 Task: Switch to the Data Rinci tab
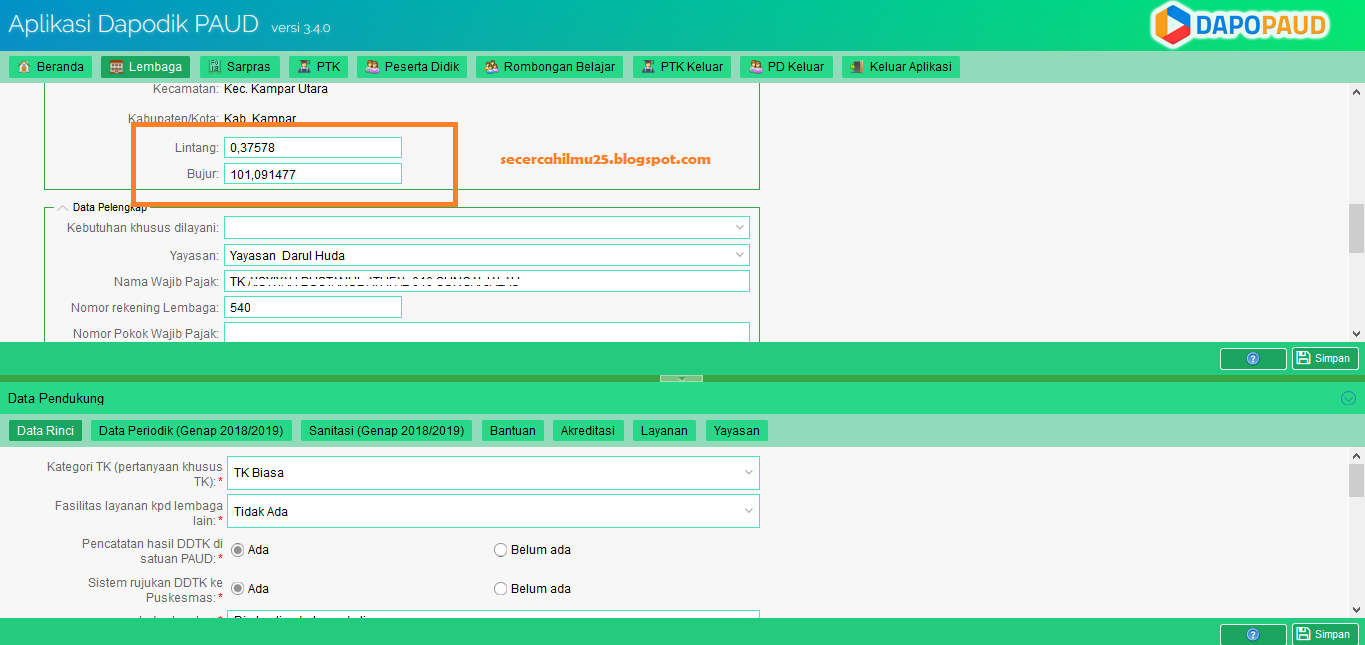click(46, 431)
